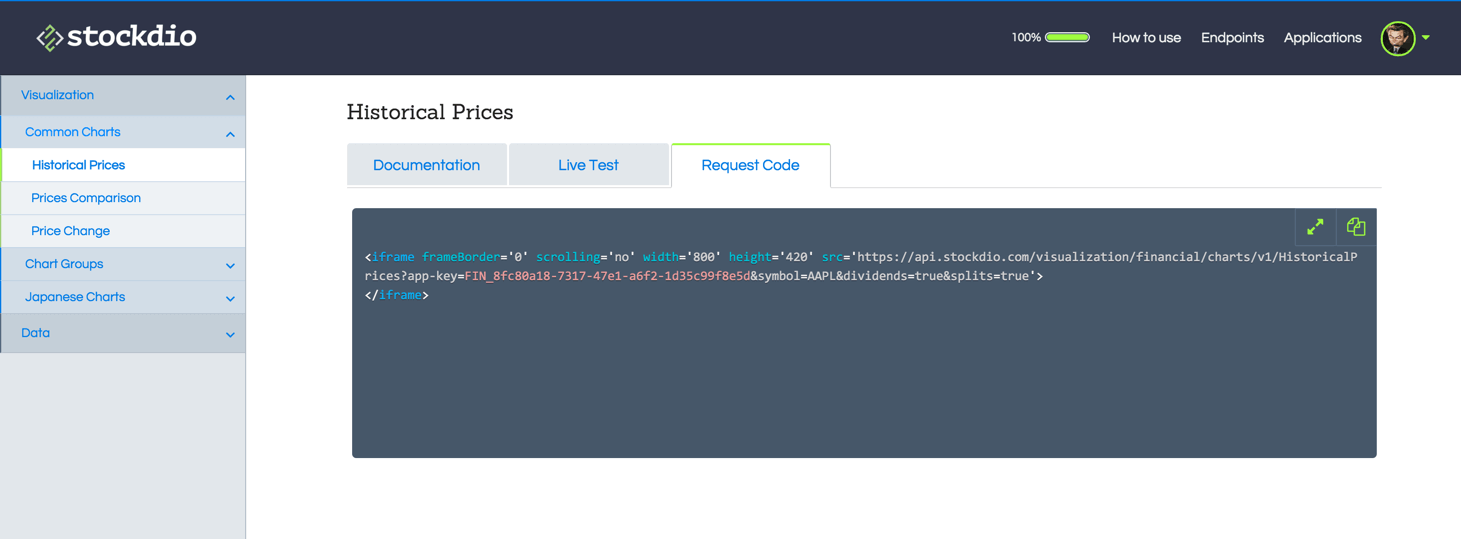
Task: Open Applications in top navigation
Action: [1322, 38]
